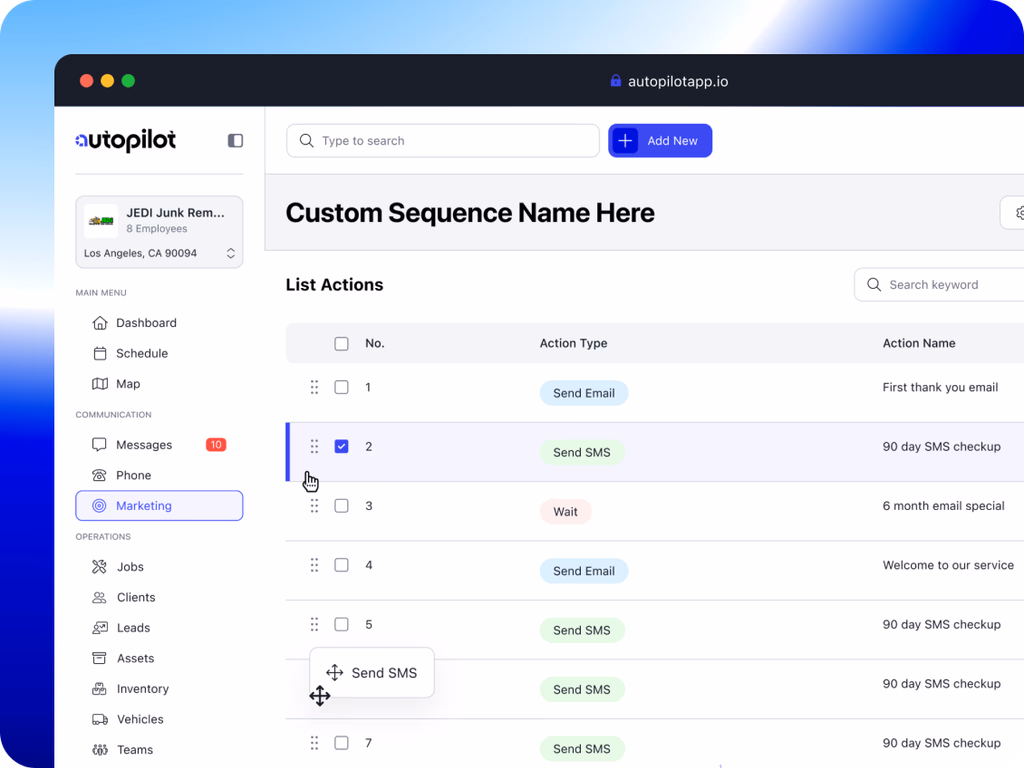This screenshot has width=1024, height=768.
Task: Click the Vehicles truck icon
Action: [x=100, y=719]
